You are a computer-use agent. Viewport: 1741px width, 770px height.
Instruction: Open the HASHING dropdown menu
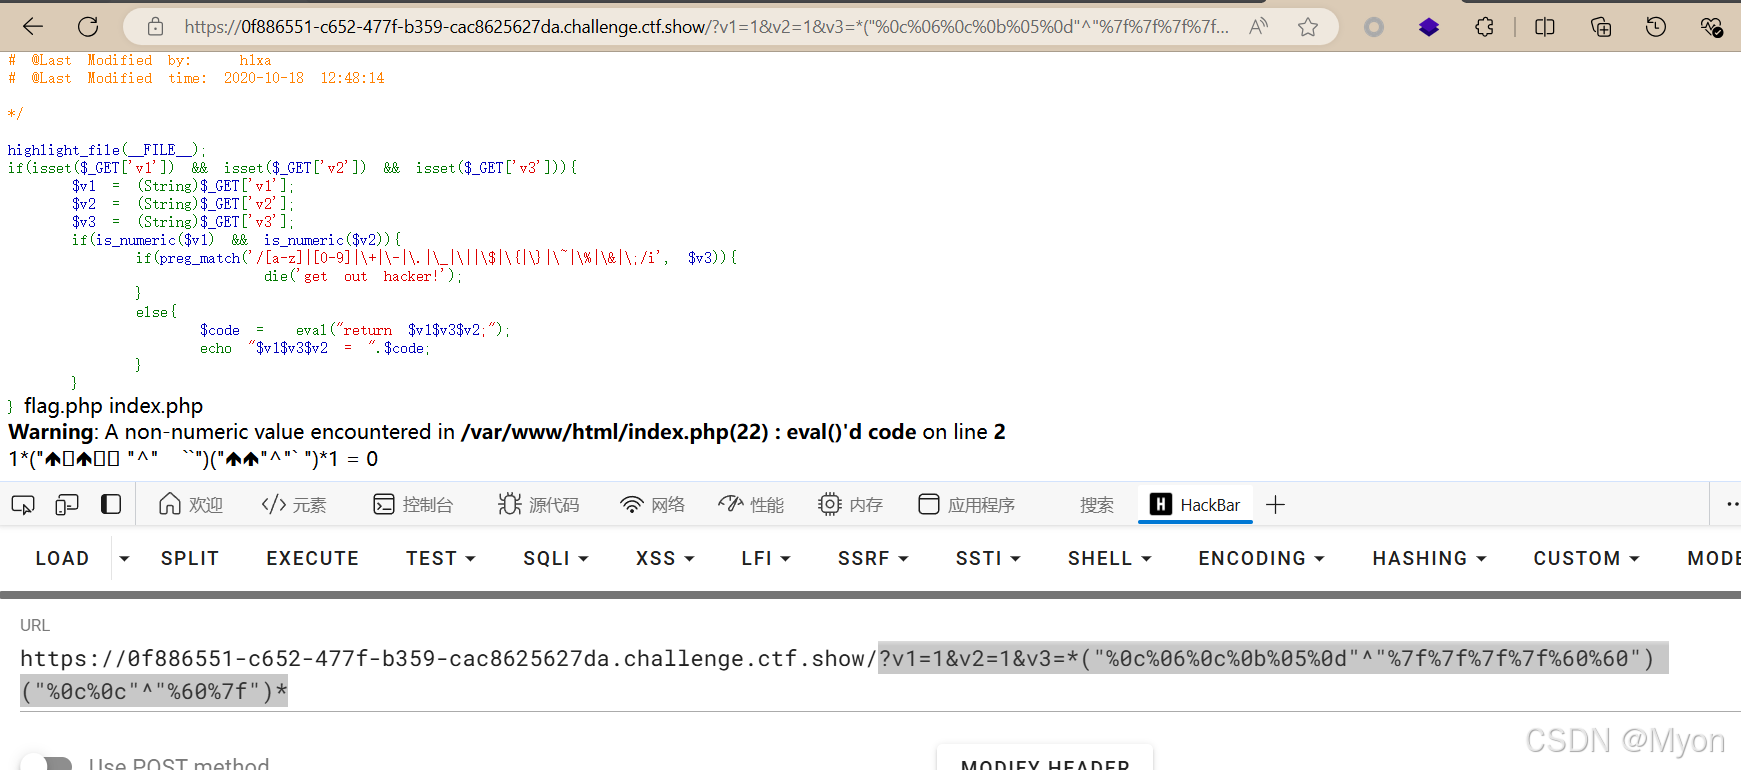(x=1430, y=558)
